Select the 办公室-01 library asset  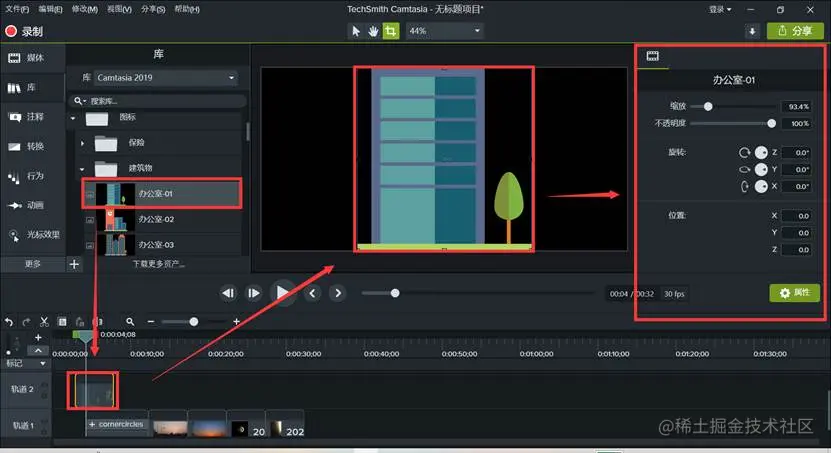click(x=162, y=193)
